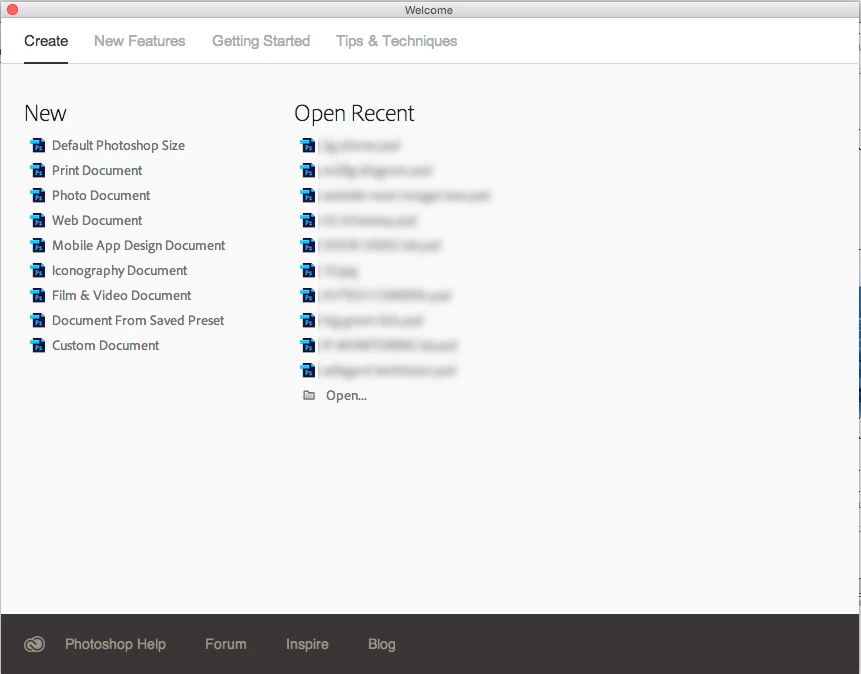This screenshot has width=861, height=674.
Task: Open the Blog link
Action: point(382,644)
